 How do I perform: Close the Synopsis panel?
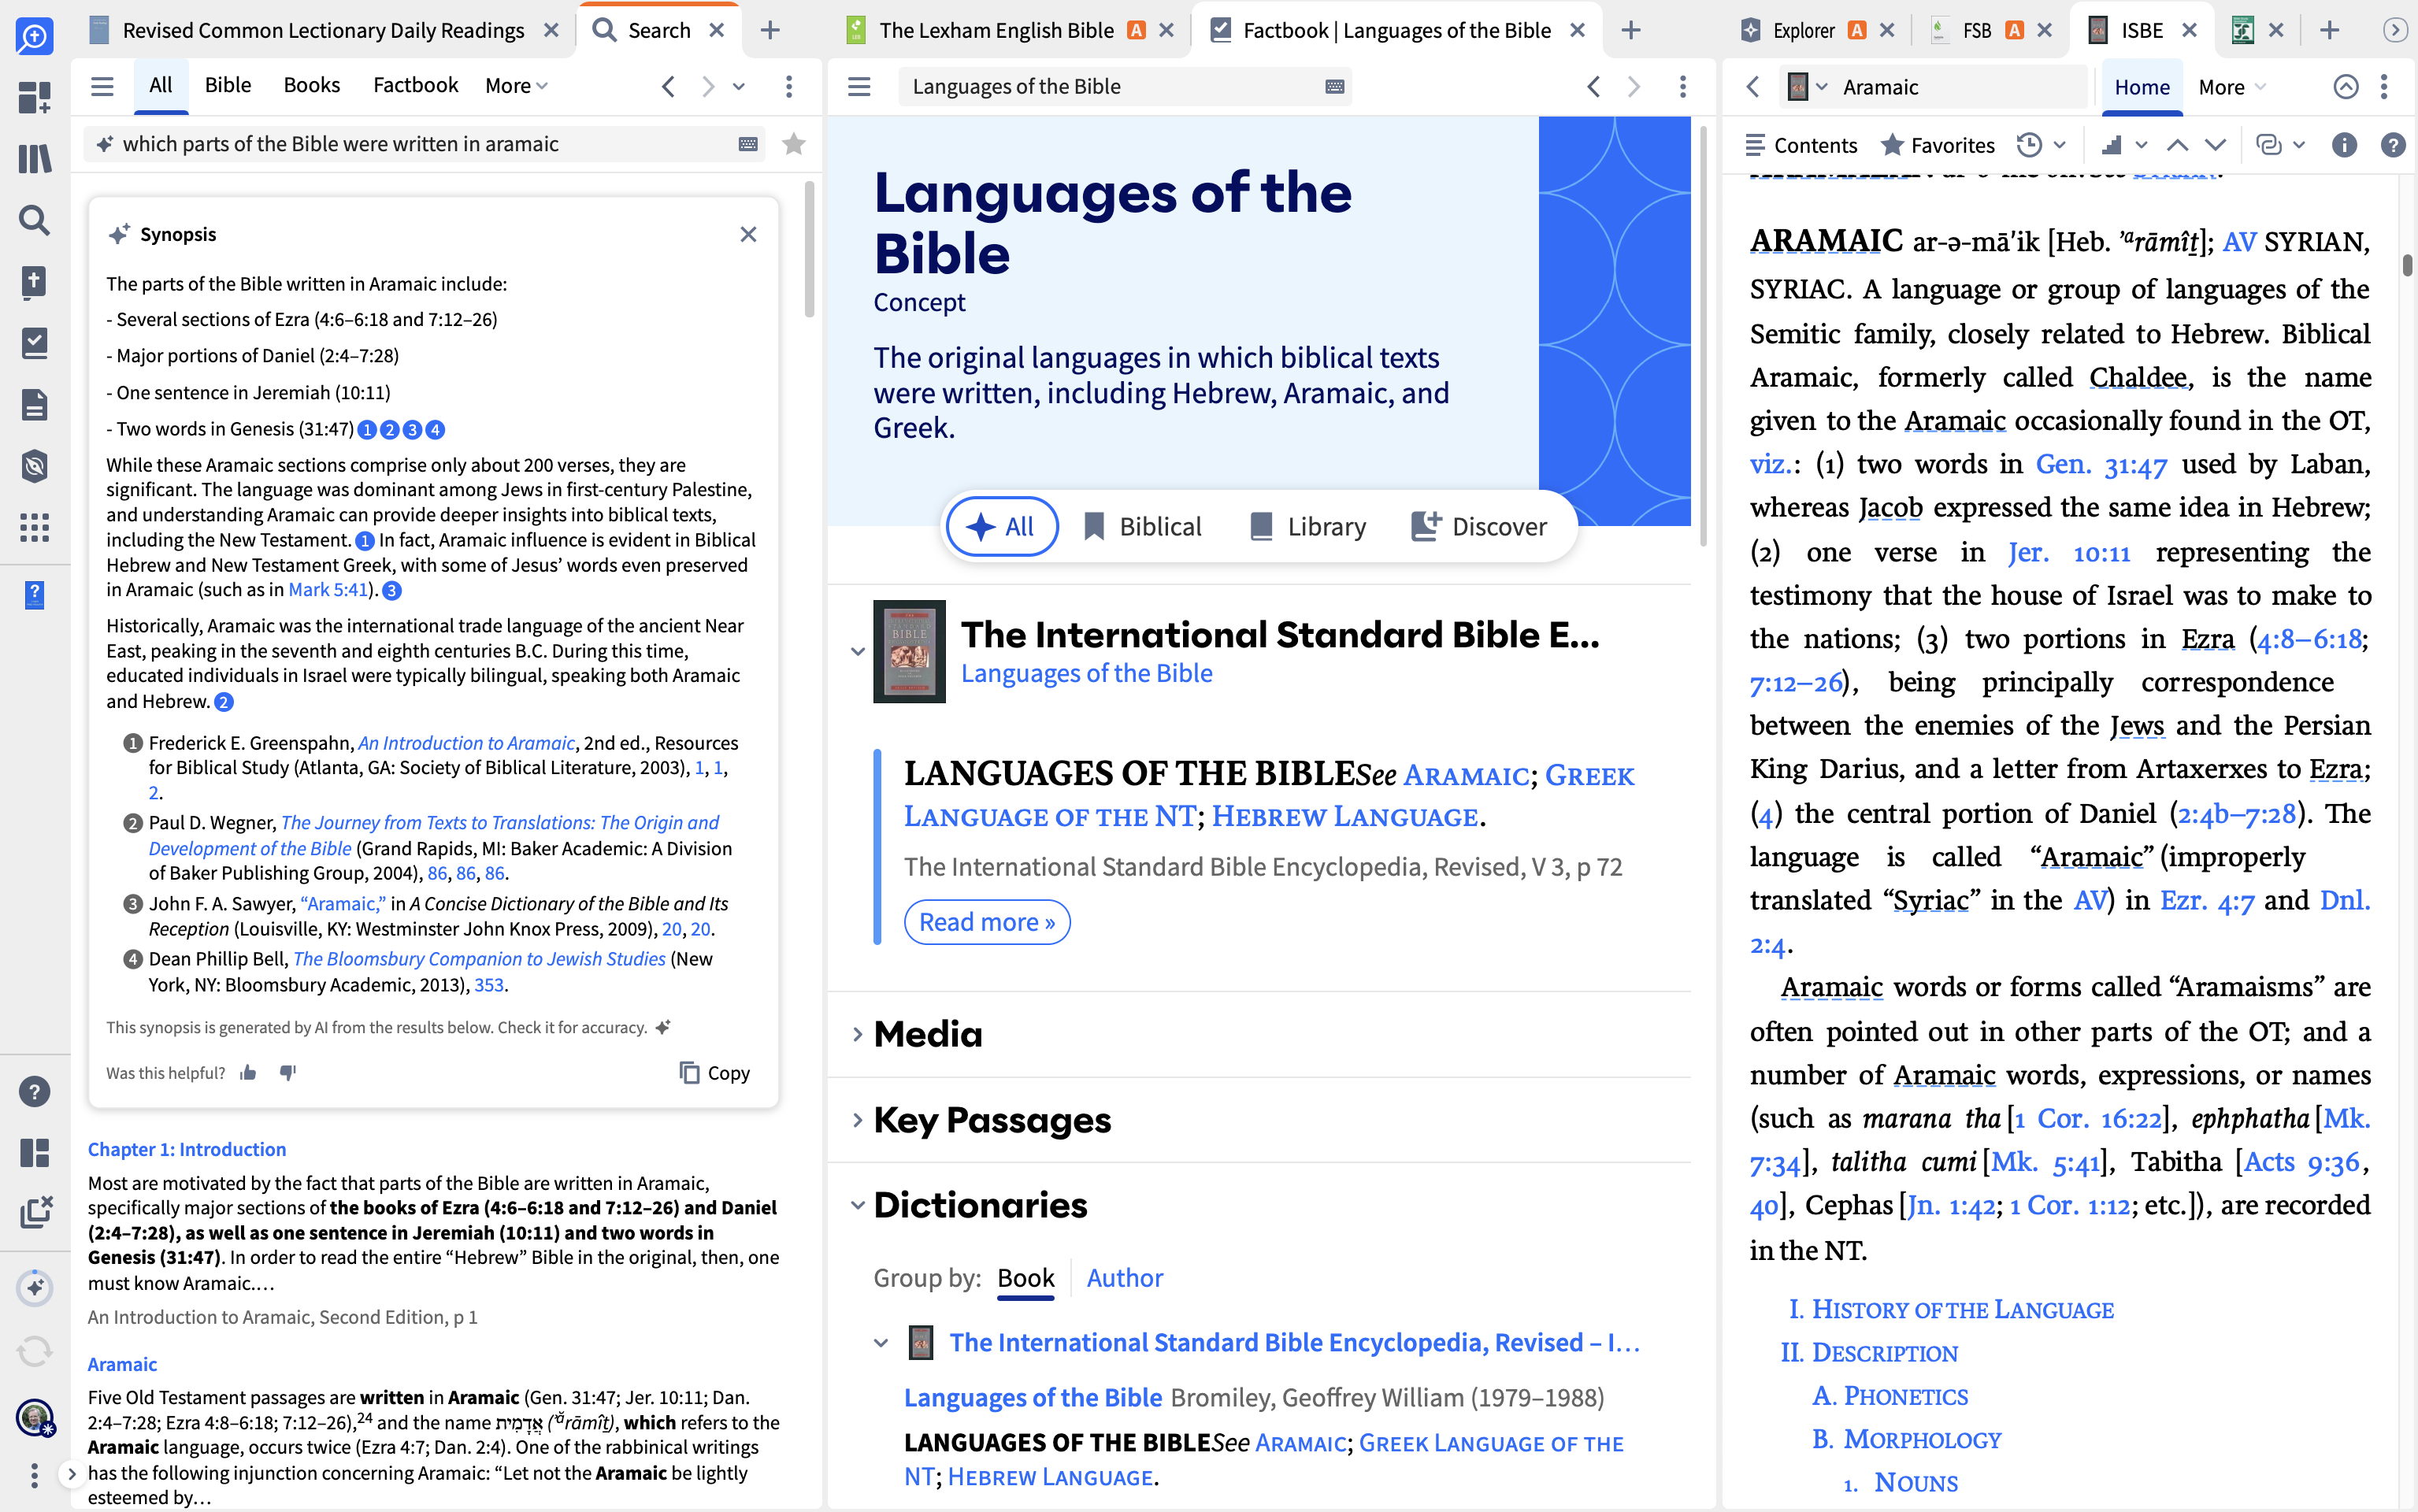[x=748, y=234]
